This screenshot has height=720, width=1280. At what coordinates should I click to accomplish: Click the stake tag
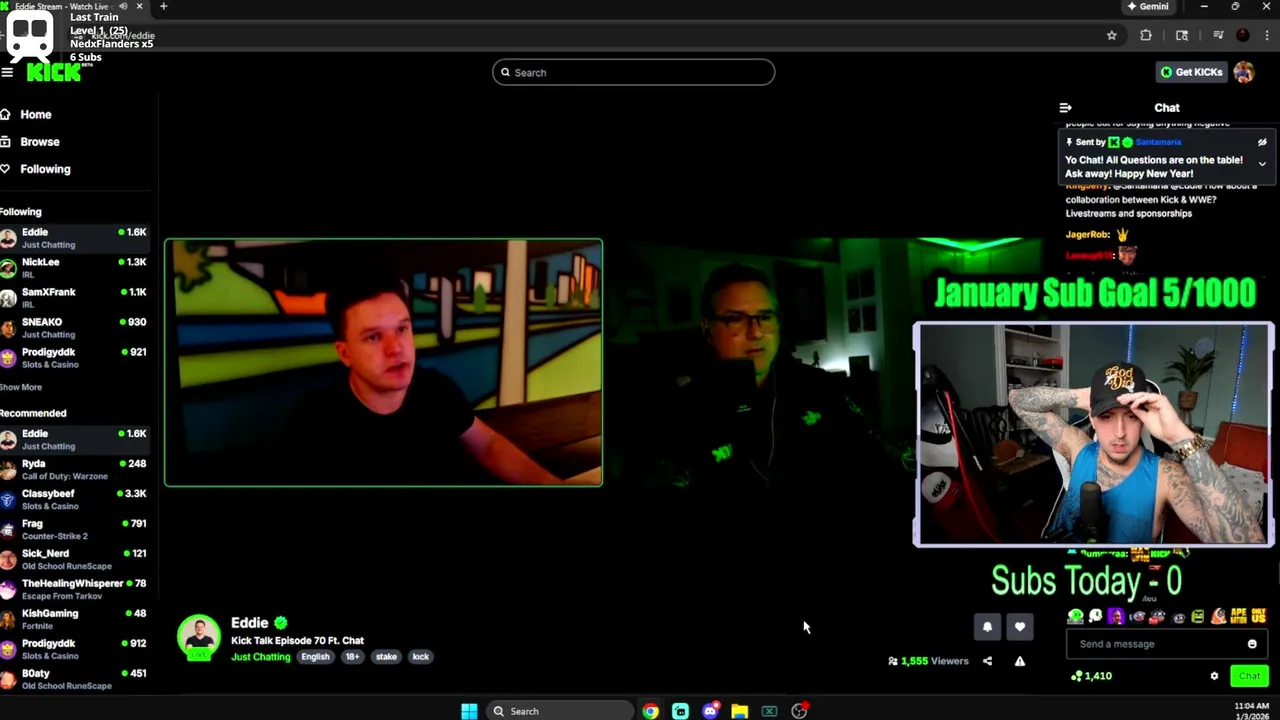point(386,657)
